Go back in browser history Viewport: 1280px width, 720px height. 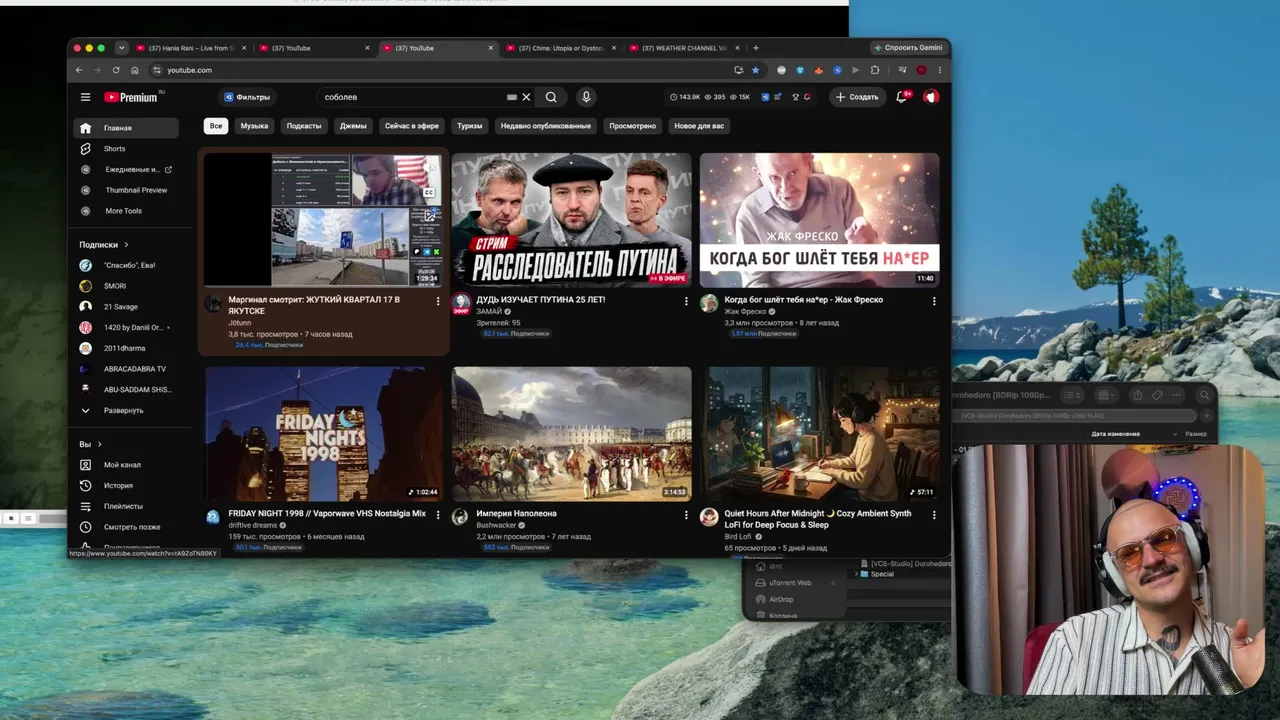79,70
